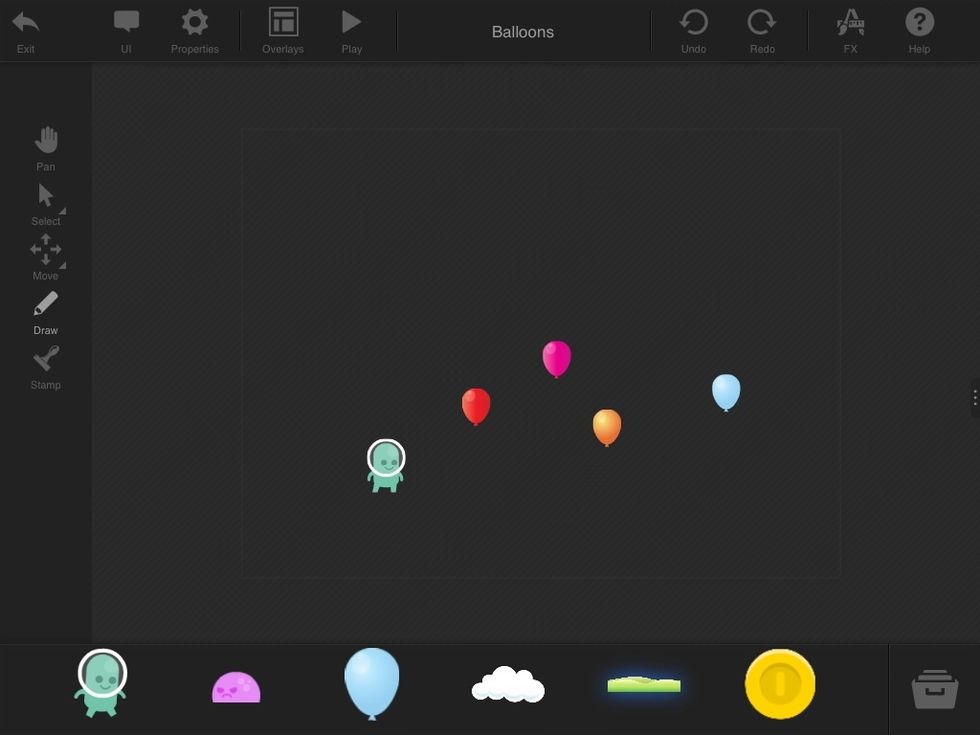The image size is (980, 735).
Task: Redo the last undone action
Action: 762,23
